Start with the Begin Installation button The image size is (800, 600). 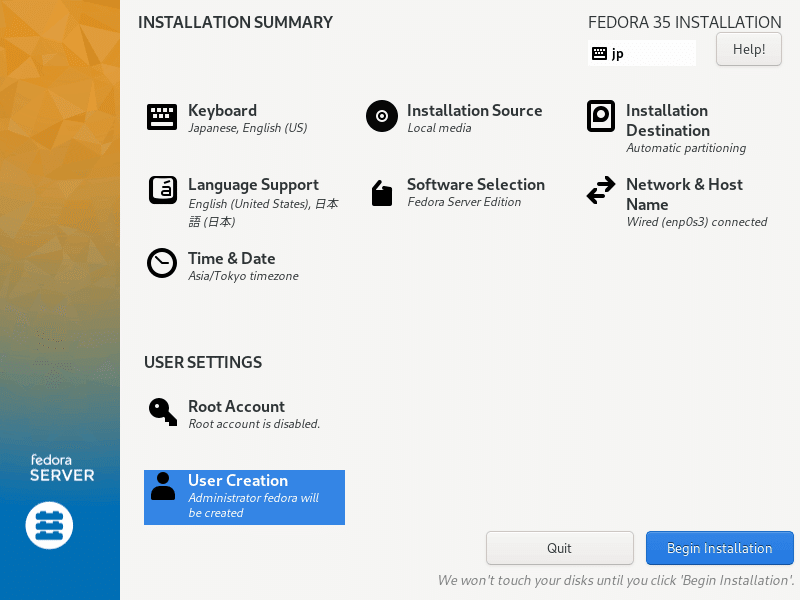[719, 548]
